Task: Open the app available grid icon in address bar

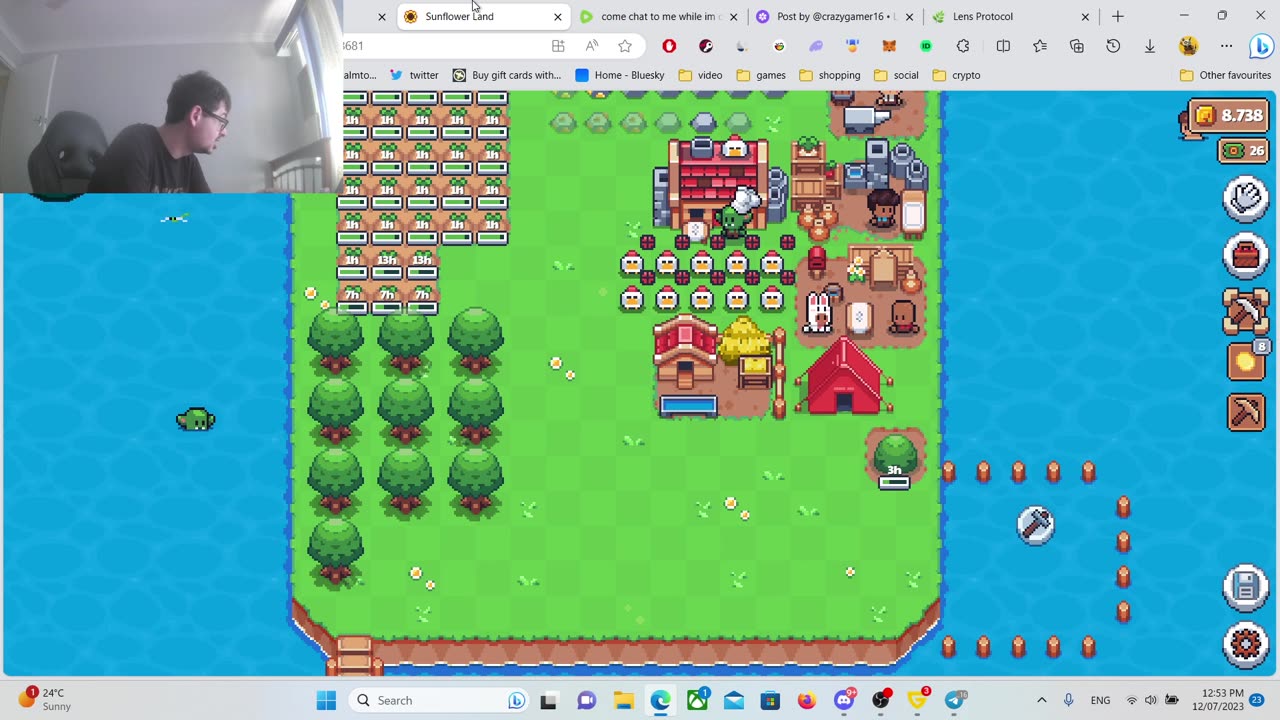Action: click(x=558, y=46)
